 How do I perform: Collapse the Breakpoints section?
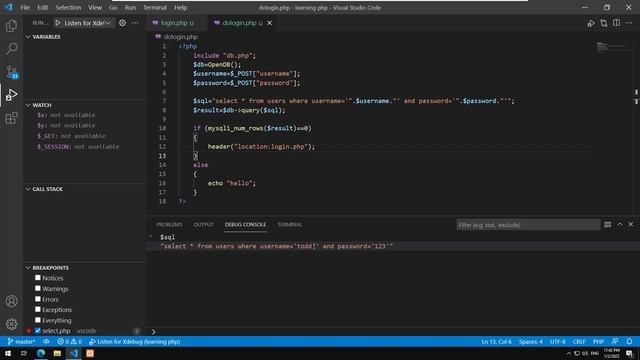[x=28, y=268]
